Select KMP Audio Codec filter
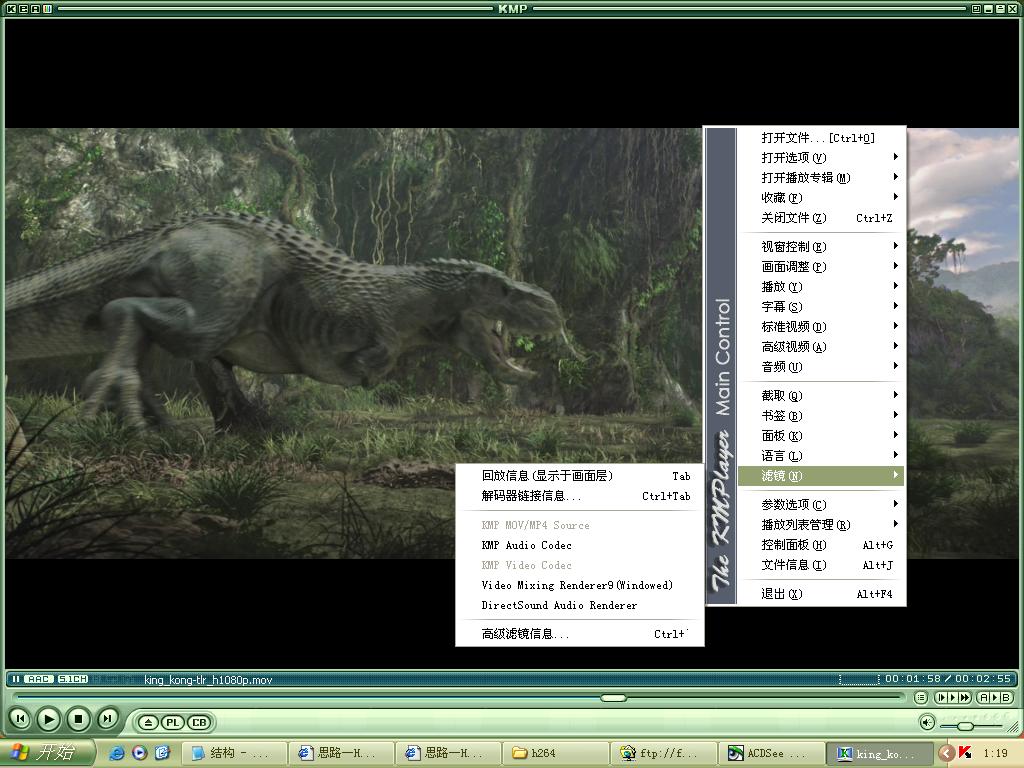This screenshot has height=768, width=1024. click(579, 545)
